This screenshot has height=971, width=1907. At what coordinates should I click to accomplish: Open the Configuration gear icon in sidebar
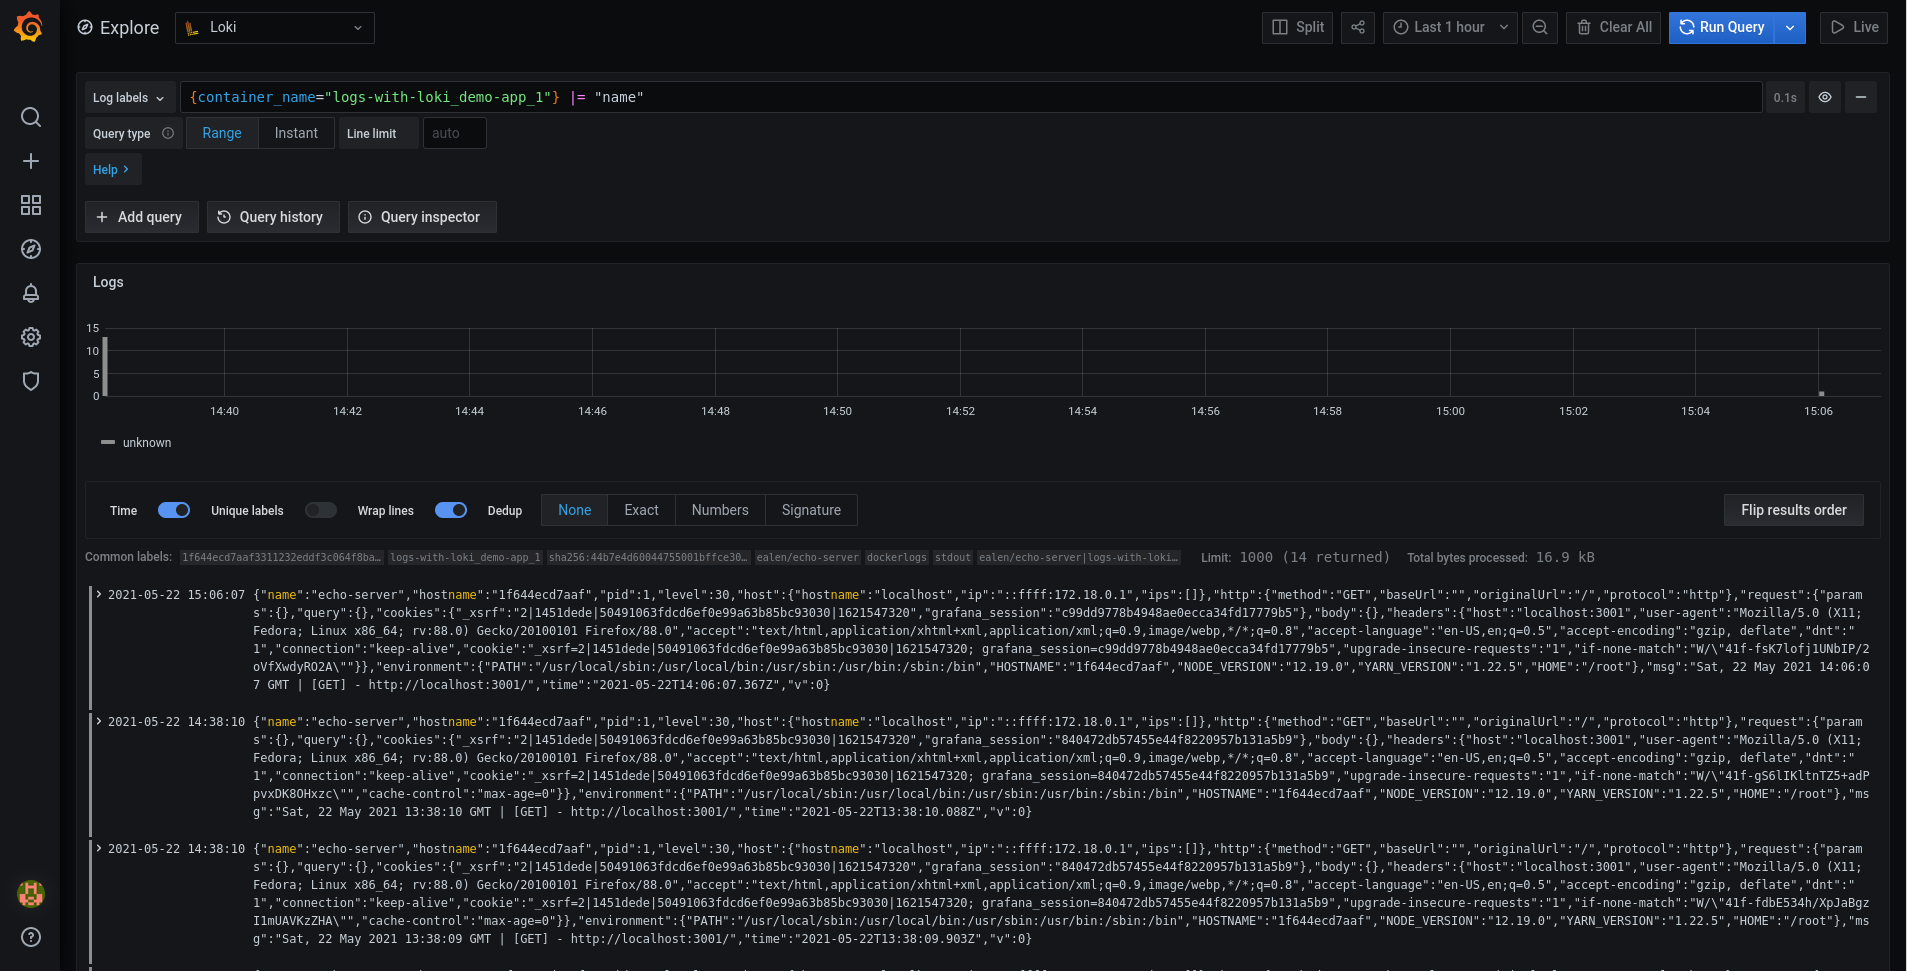31,337
